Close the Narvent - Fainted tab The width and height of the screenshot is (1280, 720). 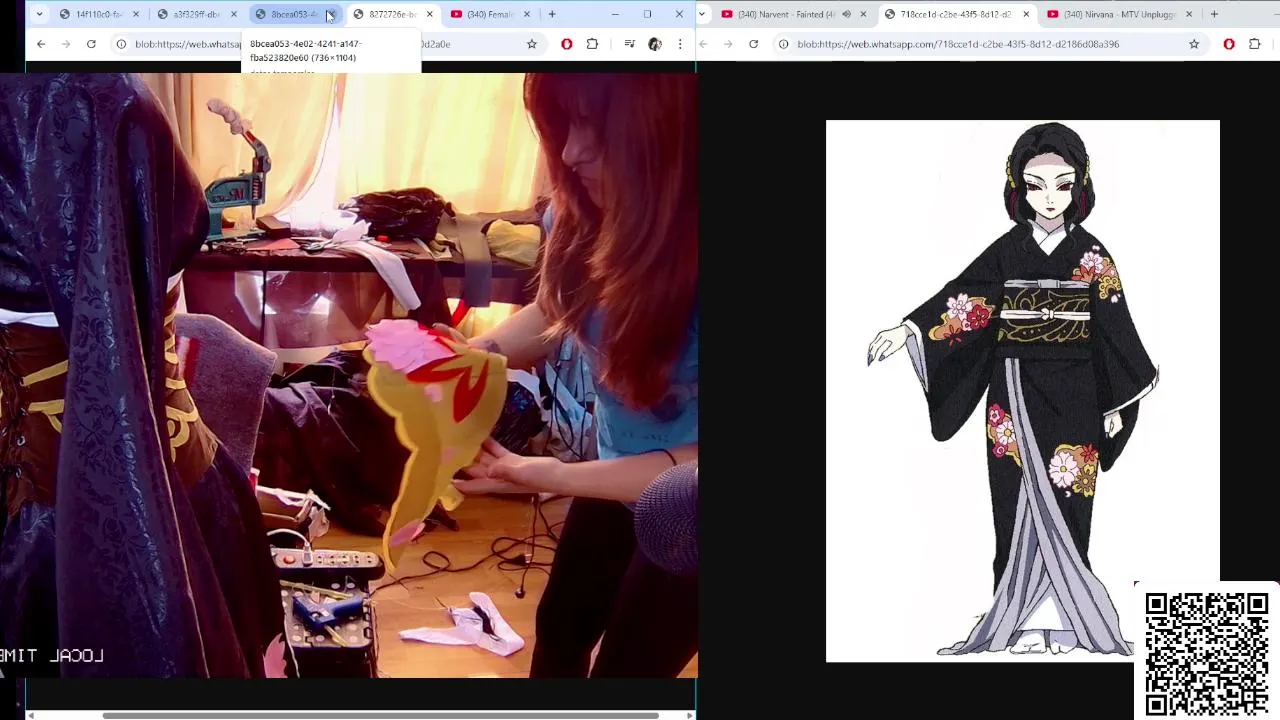point(864,14)
